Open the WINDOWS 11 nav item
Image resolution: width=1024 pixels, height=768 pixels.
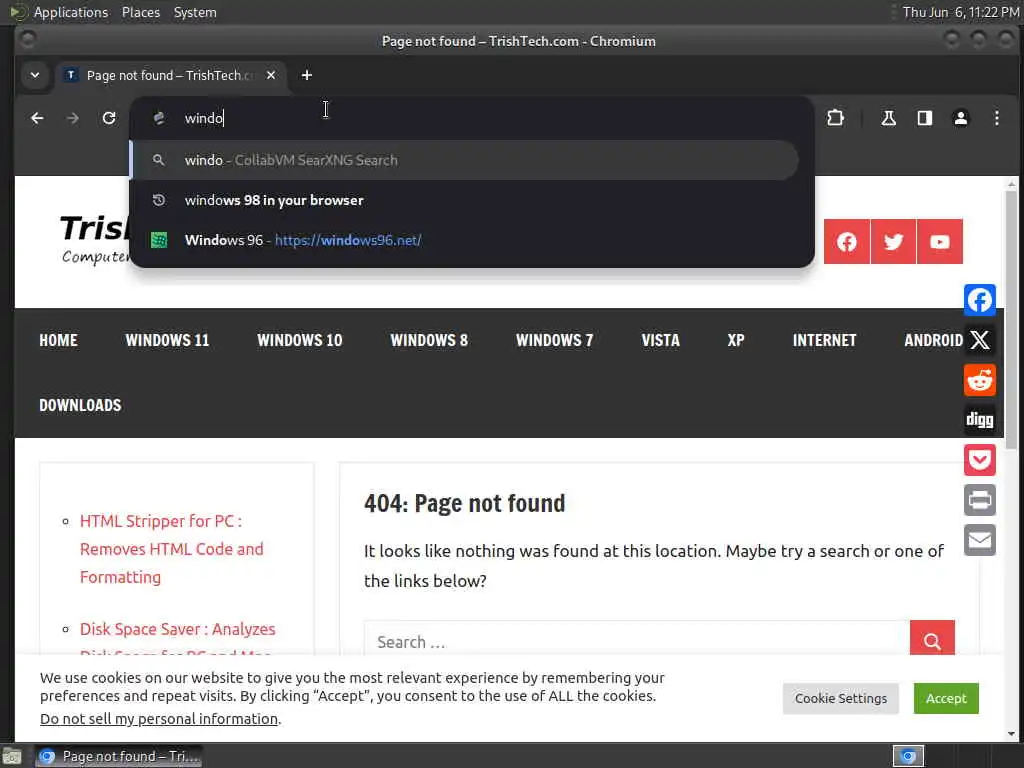(167, 340)
